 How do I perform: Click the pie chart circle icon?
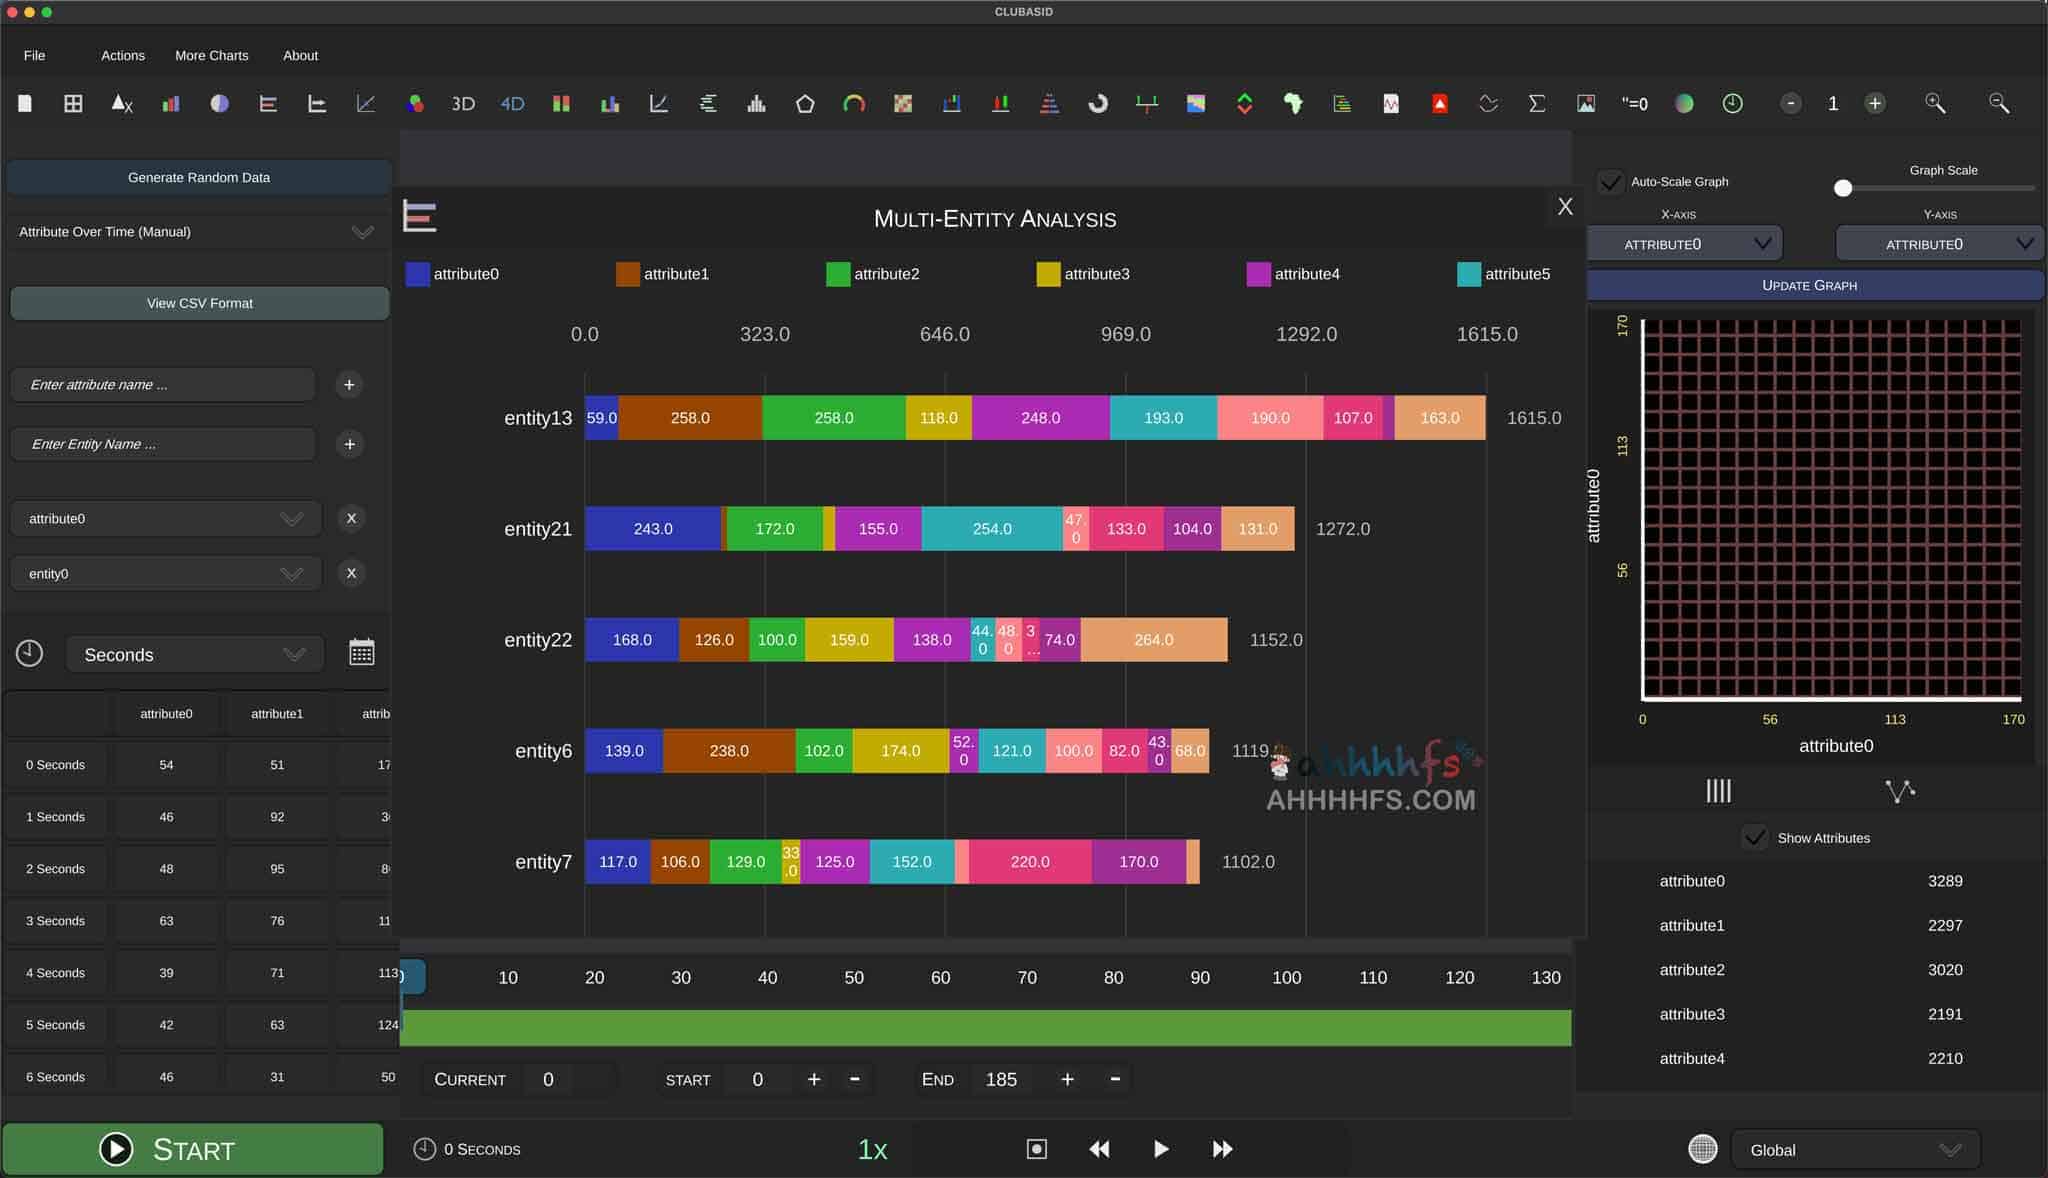point(219,103)
